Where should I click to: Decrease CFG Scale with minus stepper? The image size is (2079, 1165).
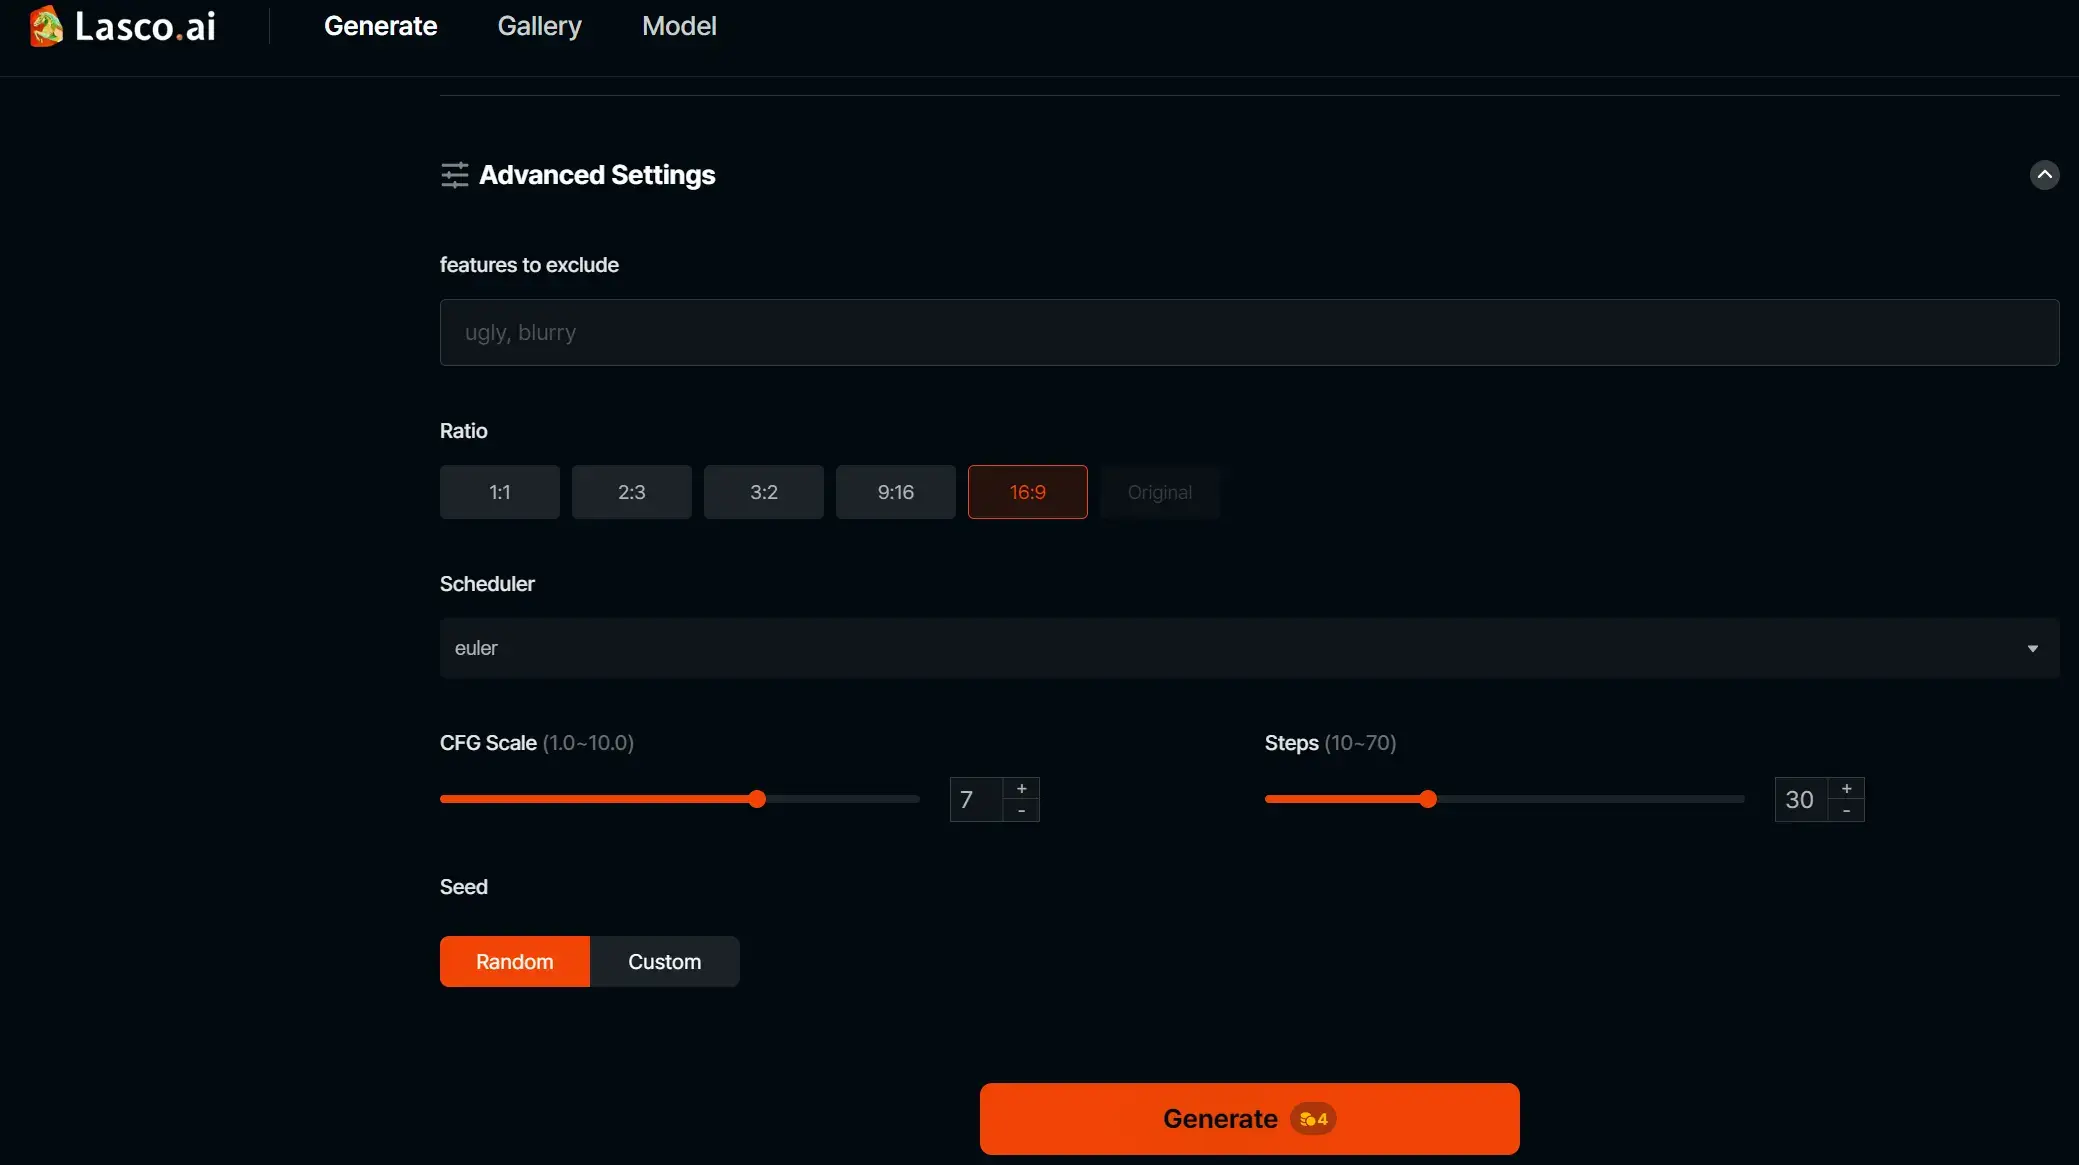tap(1021, 811)
